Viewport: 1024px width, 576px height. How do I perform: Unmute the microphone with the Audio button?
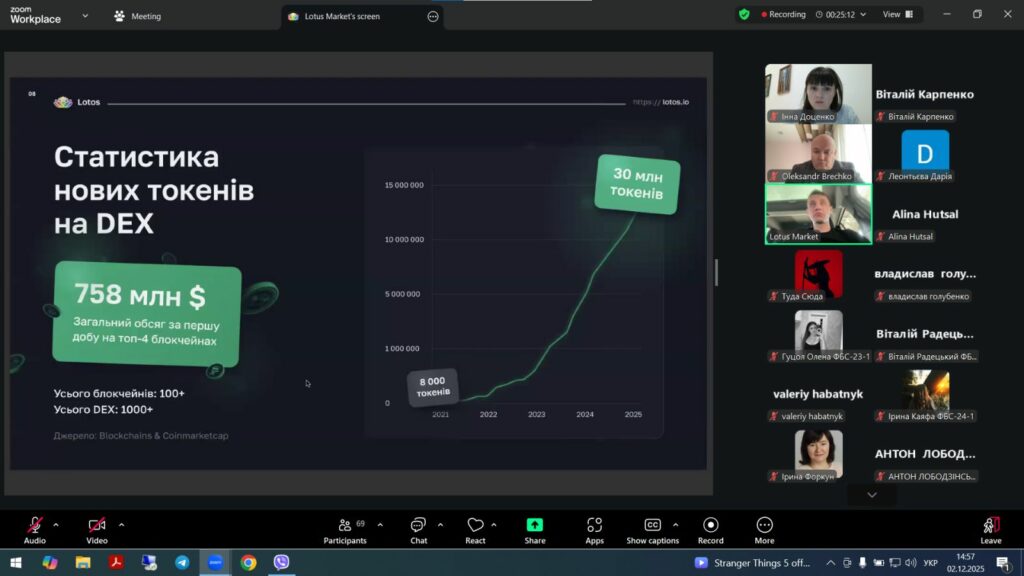[35, 526]
